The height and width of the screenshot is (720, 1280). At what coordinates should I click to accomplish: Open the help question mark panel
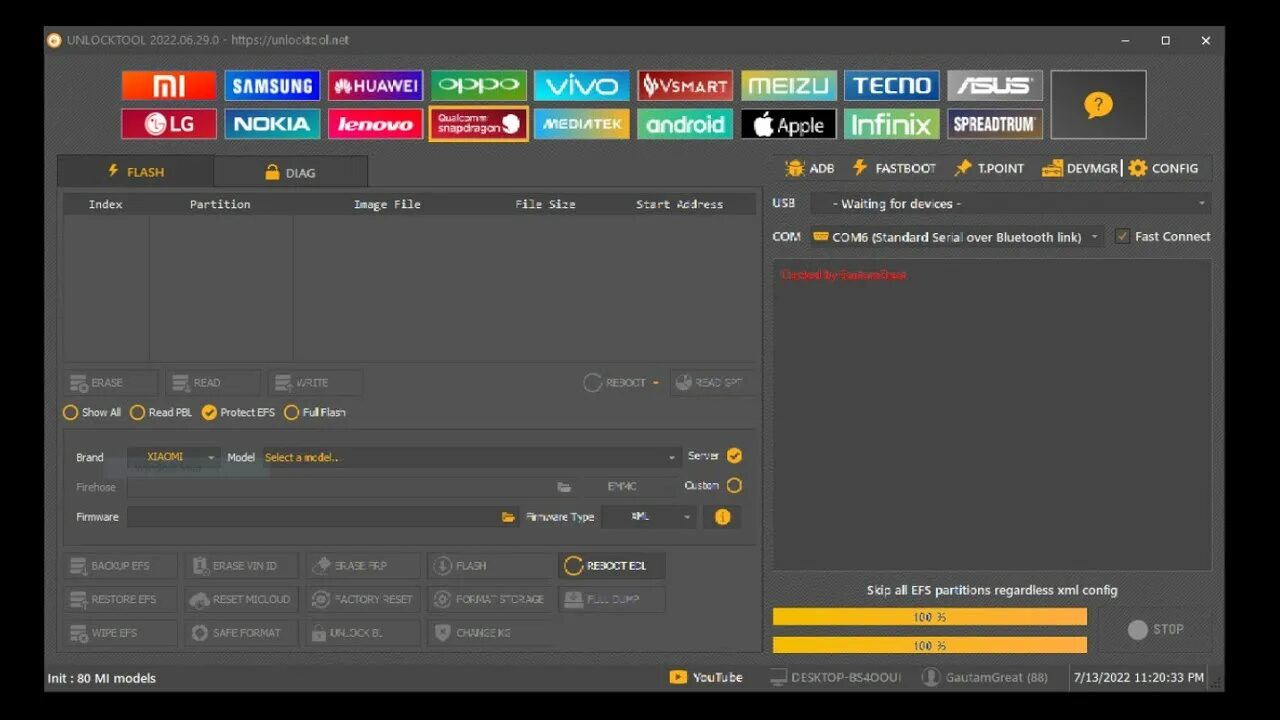pos(1098,104)
